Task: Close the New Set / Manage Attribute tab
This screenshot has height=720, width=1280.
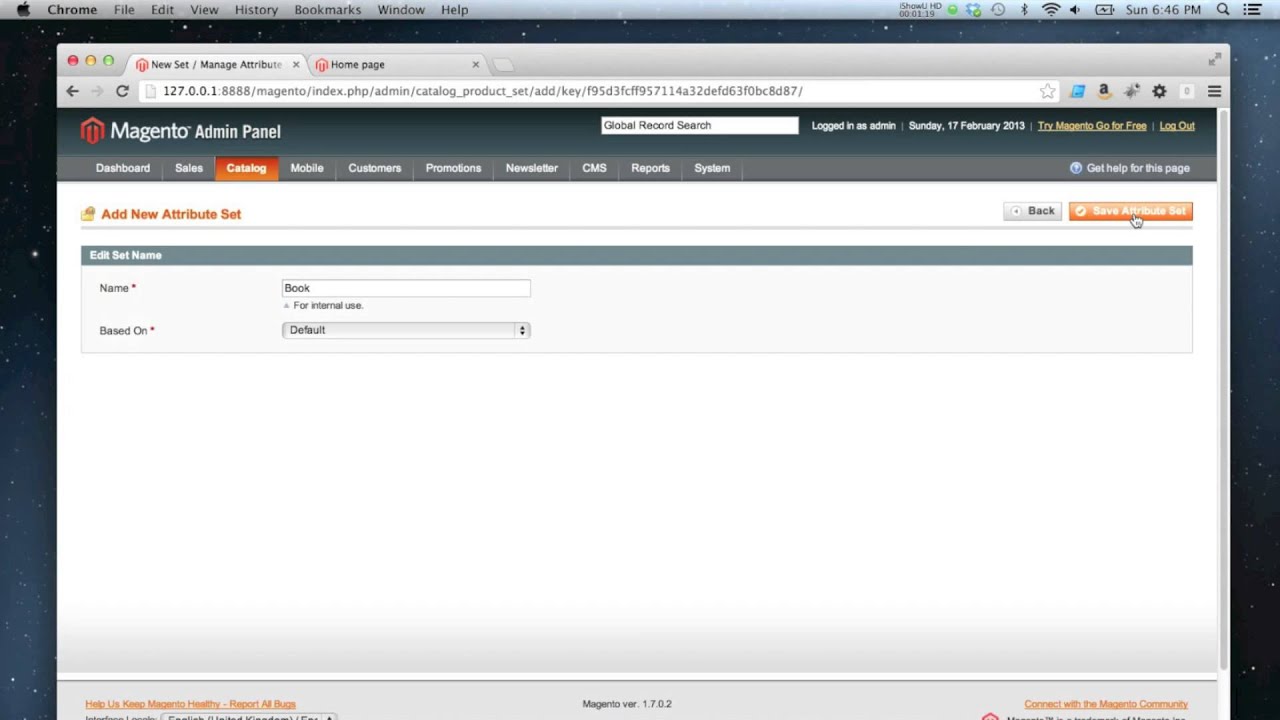Action: pyautogui.click(x=296, y=64)
